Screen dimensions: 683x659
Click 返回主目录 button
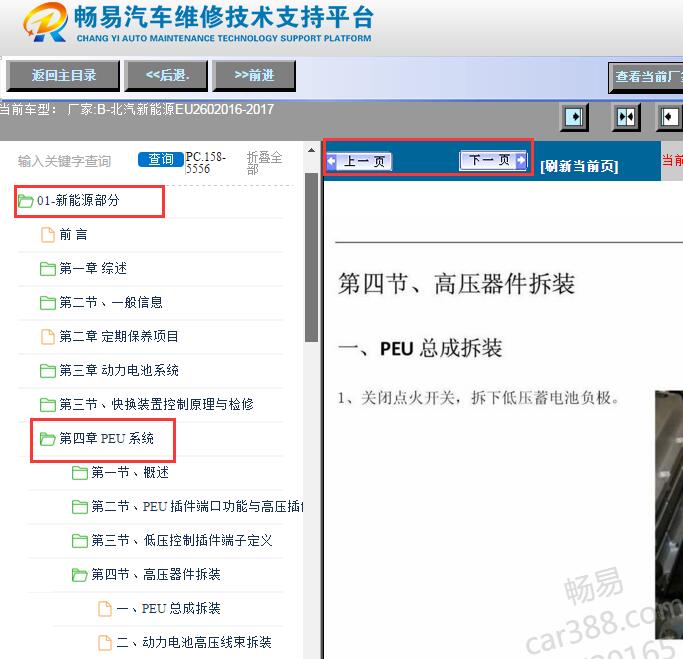pos(64,76)
